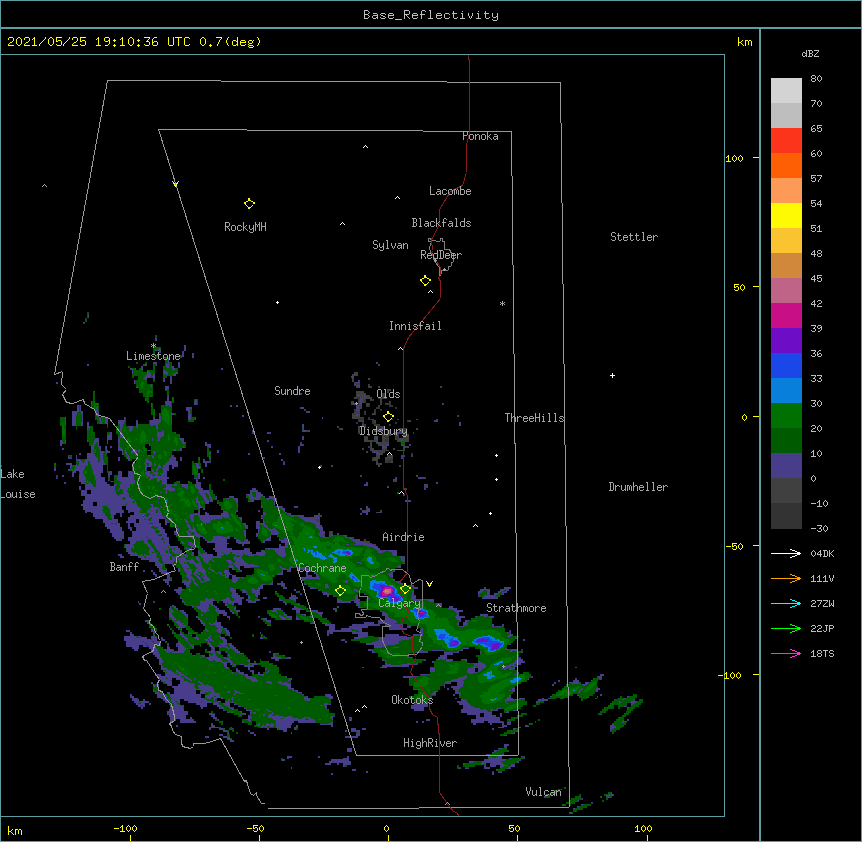The height and width of the screenshot is (842, 862).
Task: Click the 42 dBZ magenta color swatch
Action: (x=786, y=315)
